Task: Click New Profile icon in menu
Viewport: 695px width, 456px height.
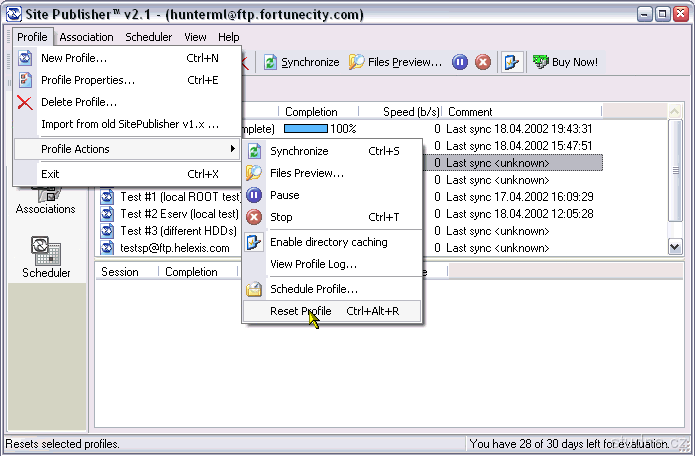Action: click(25, 58)
